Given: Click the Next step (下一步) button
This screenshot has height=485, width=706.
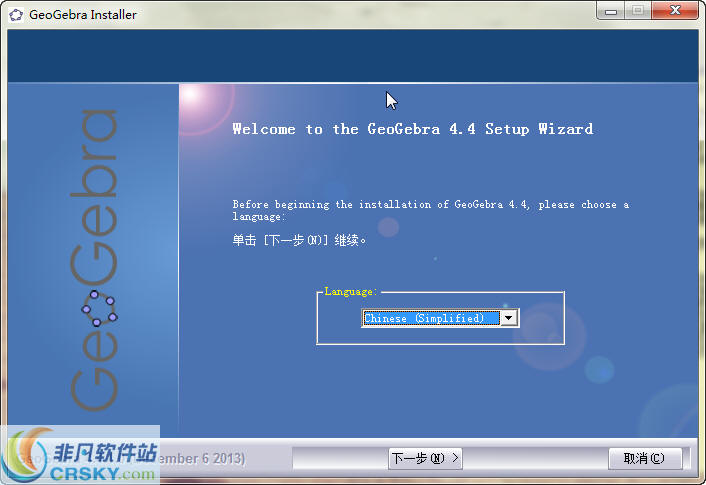Looking at the screenshot, I should click(x=425, y=458).
